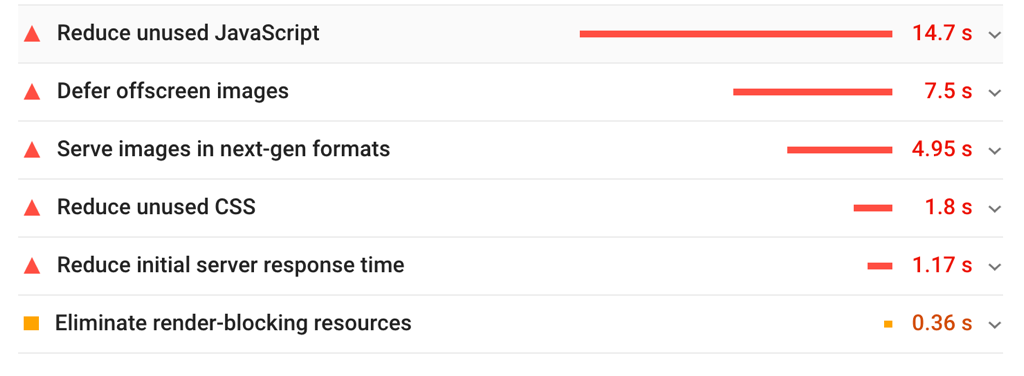Click the 4.95 s savings value
The height and width of the screenshot is (376, 1024).
pyautogui.click(x=942, y=149)
